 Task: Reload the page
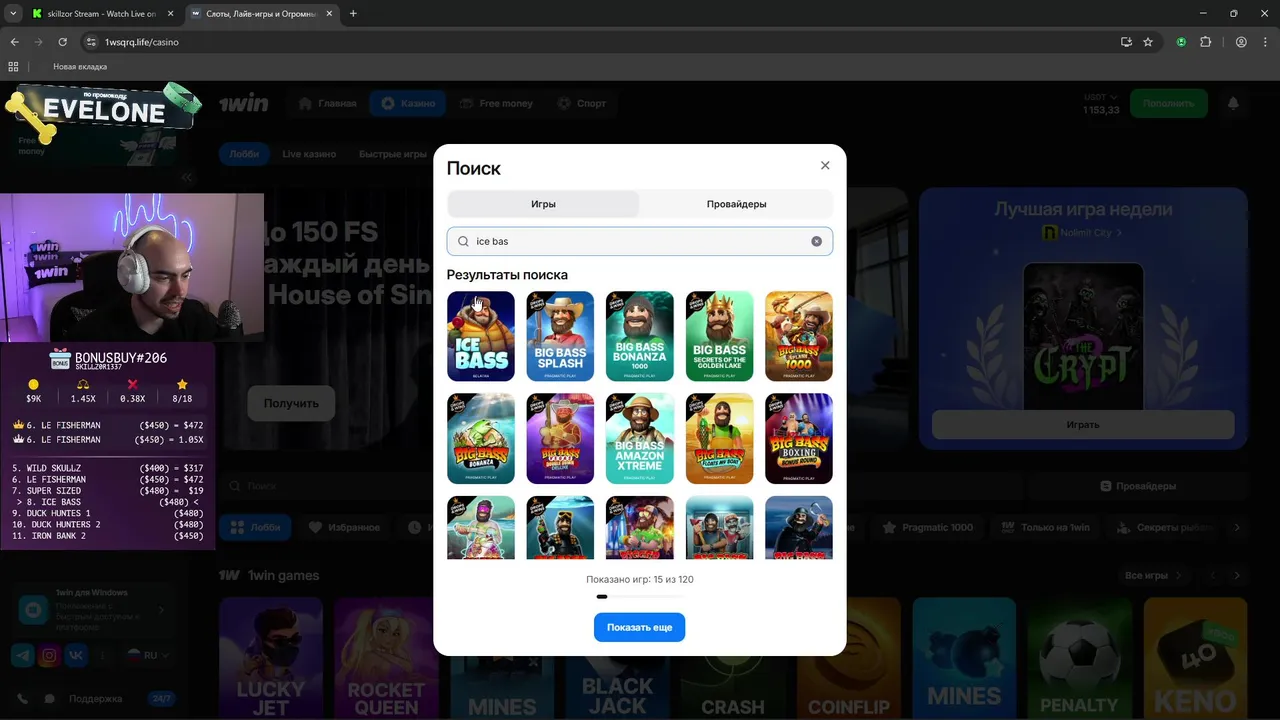(x=62, y=42)
